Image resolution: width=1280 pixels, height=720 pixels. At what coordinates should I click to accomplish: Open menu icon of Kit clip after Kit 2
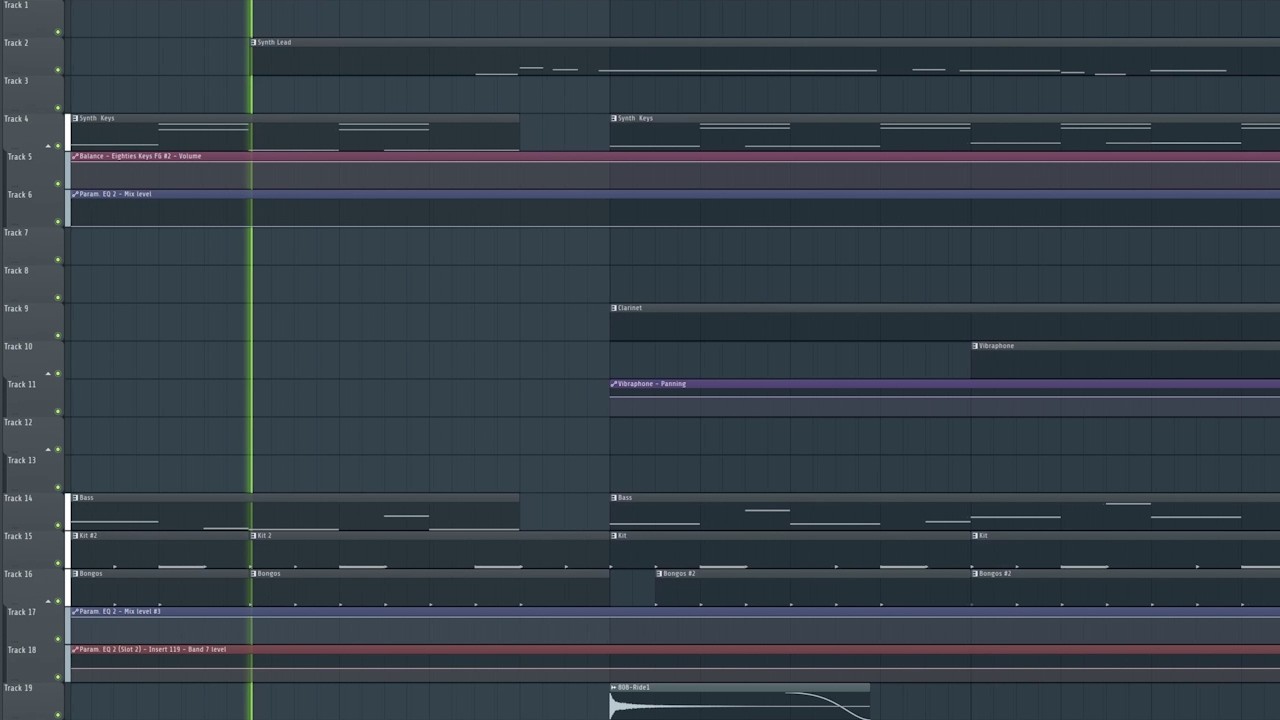614,536
